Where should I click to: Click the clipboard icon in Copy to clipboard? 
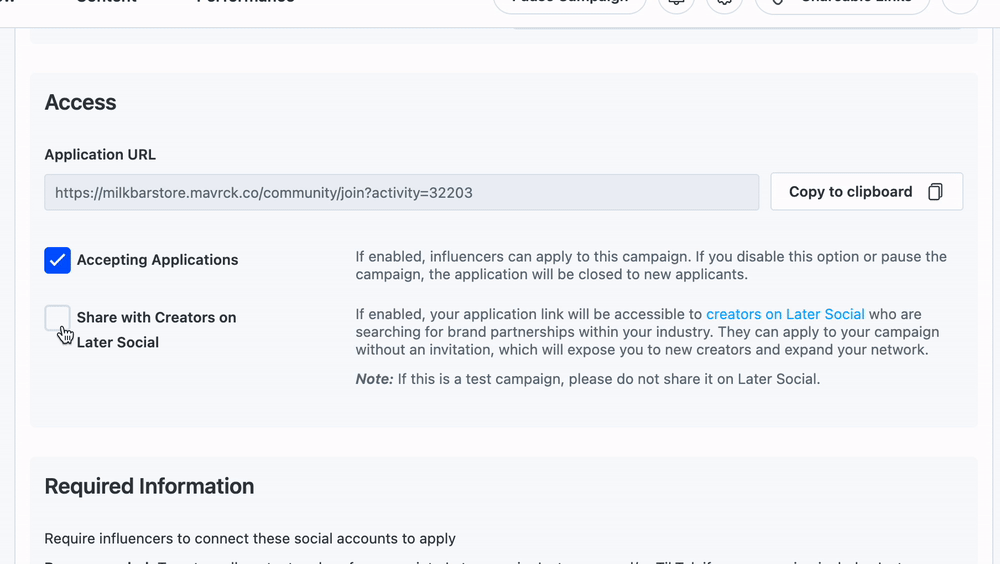click(935, 192)
